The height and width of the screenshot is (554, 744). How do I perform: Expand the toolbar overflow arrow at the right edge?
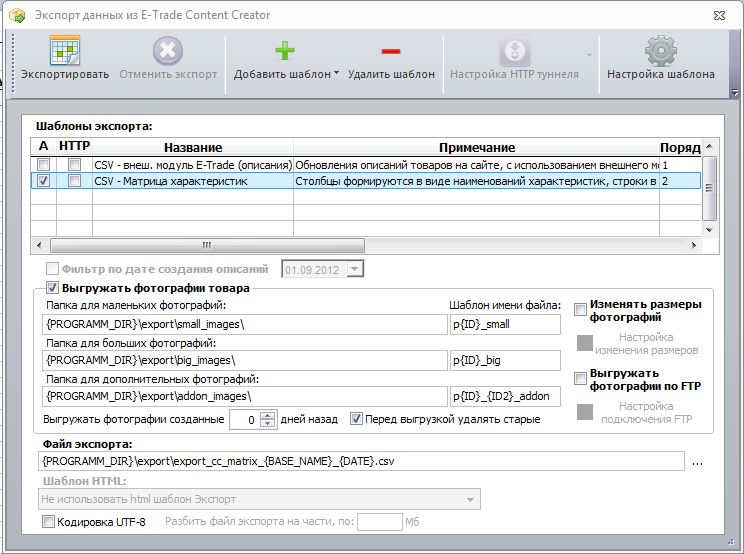click(735, 93)
